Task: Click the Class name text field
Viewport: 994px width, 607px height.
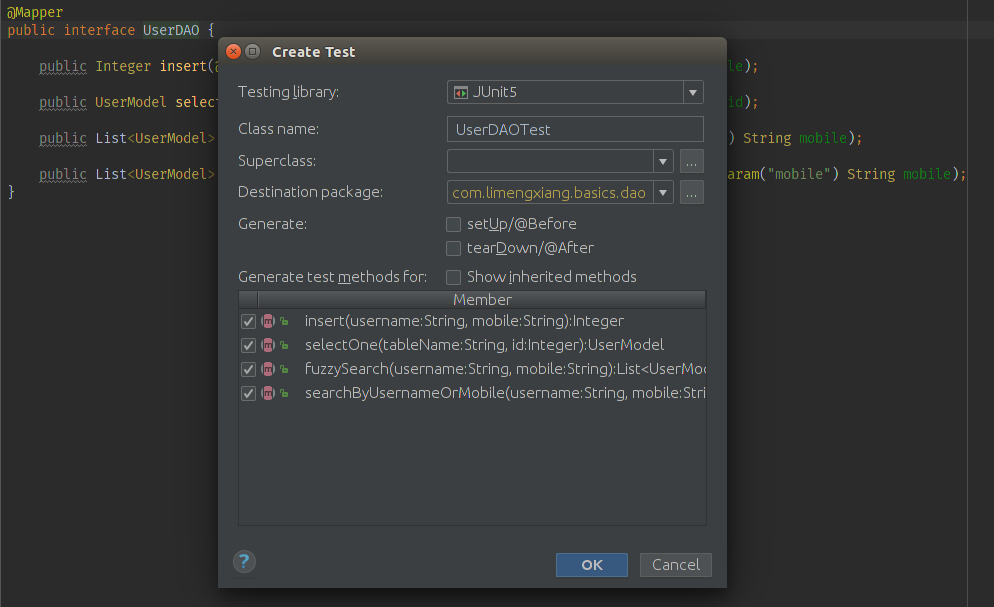Action: point(575,129)
